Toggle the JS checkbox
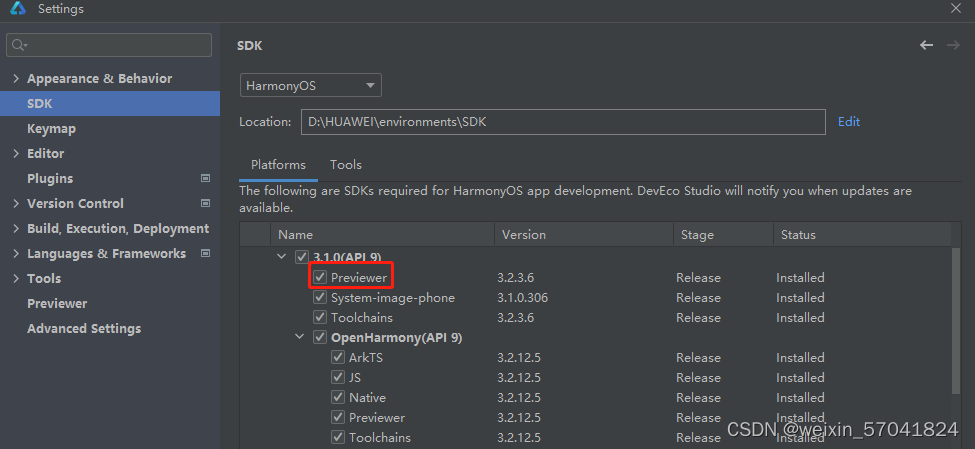975x449 pixels. [338, 377]
